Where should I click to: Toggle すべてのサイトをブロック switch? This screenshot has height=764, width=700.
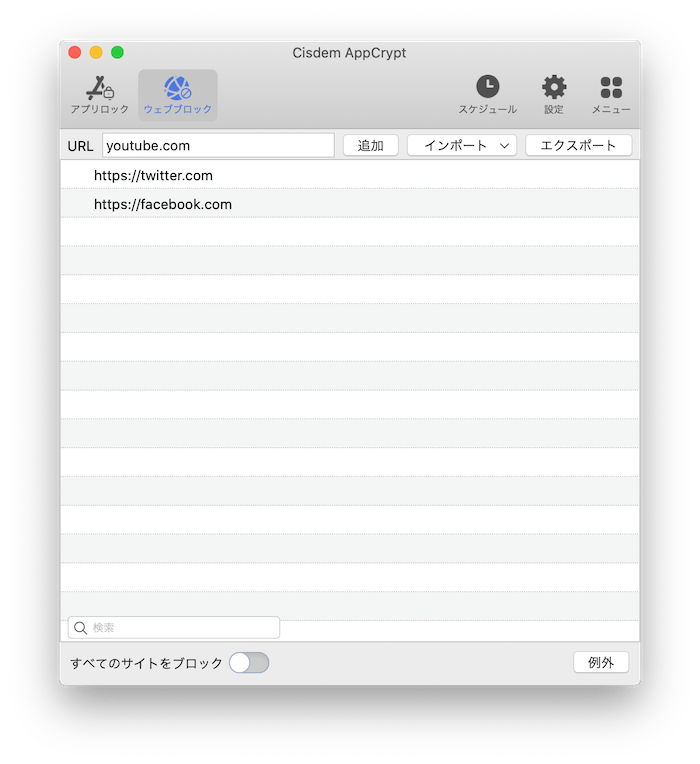click(x=249, y=663)
